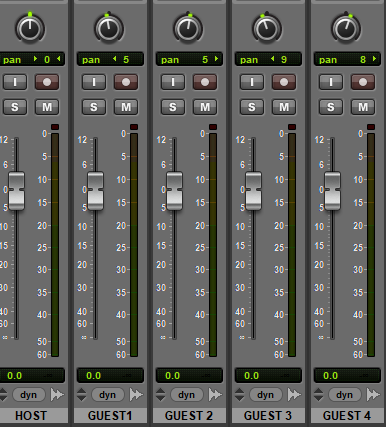Clear the GUEST 3 meter clip indicator
This screenshot has height=427, width=386.
[292, 127]
